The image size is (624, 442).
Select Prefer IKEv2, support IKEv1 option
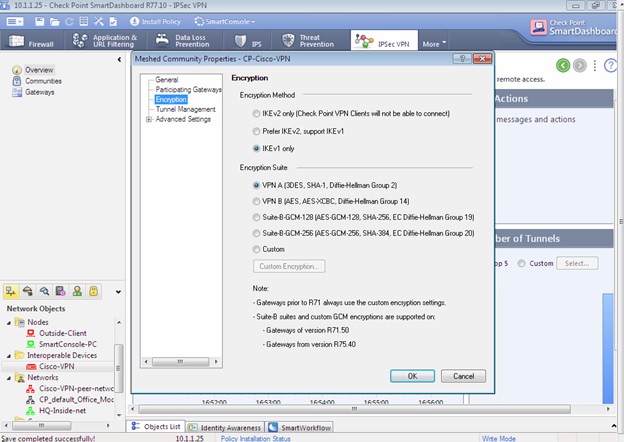click(256, 131)
